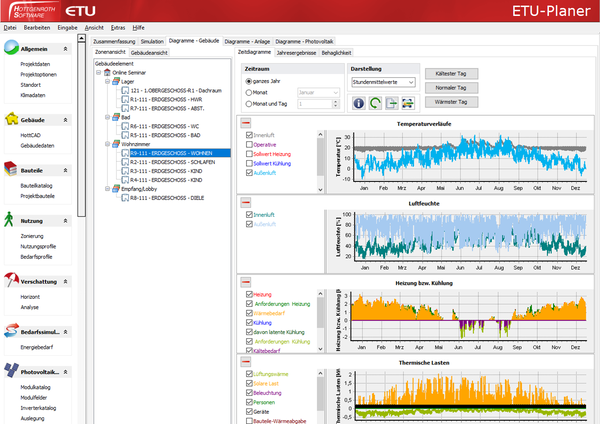This screenshot has height=424, width=600.
Task: Collapse Luftfeuchte chart with red minus
Action: [246, 202]
